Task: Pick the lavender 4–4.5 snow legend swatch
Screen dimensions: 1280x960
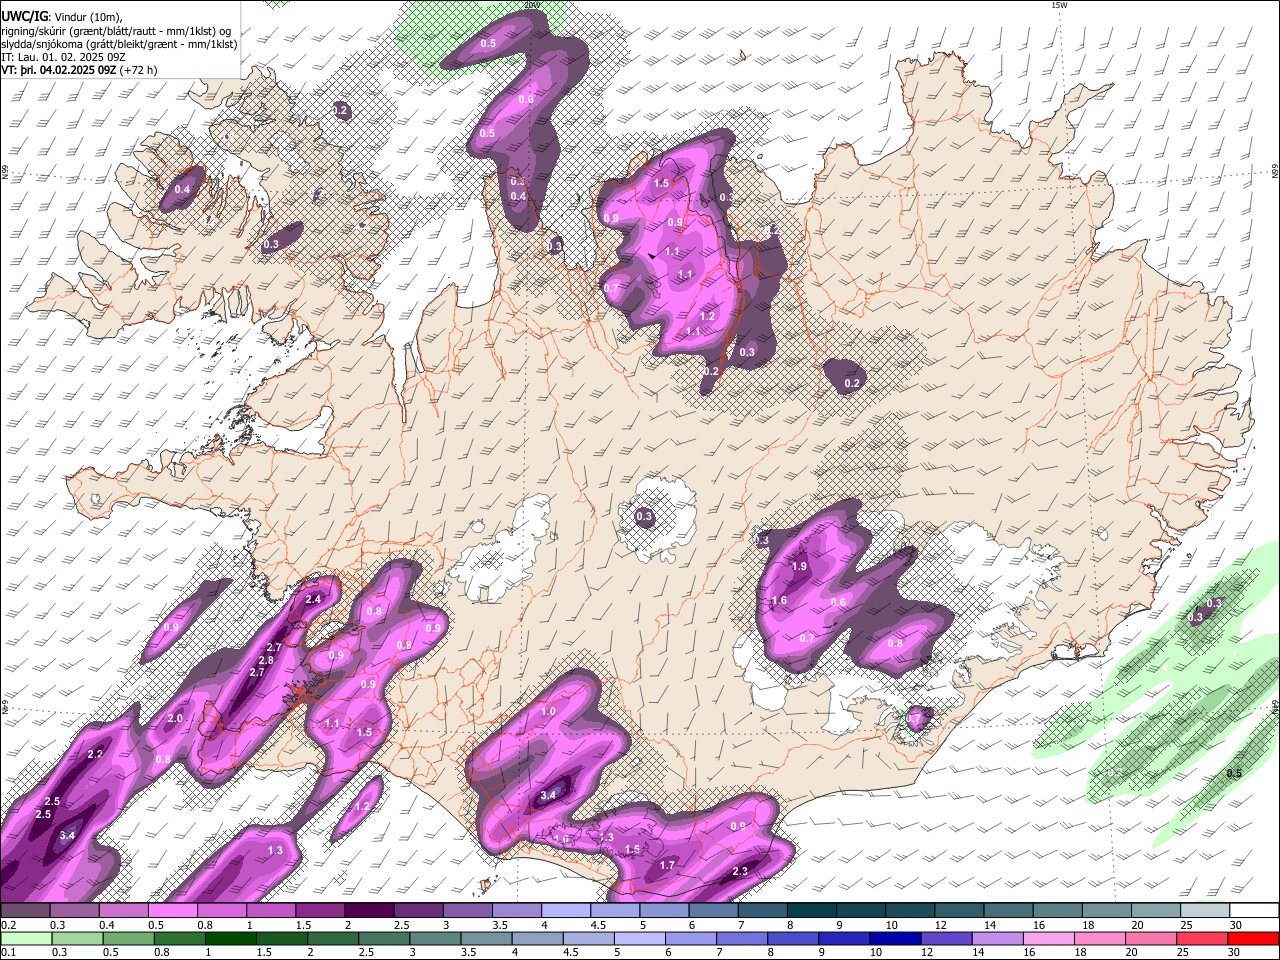Action: tap(564, 911)
